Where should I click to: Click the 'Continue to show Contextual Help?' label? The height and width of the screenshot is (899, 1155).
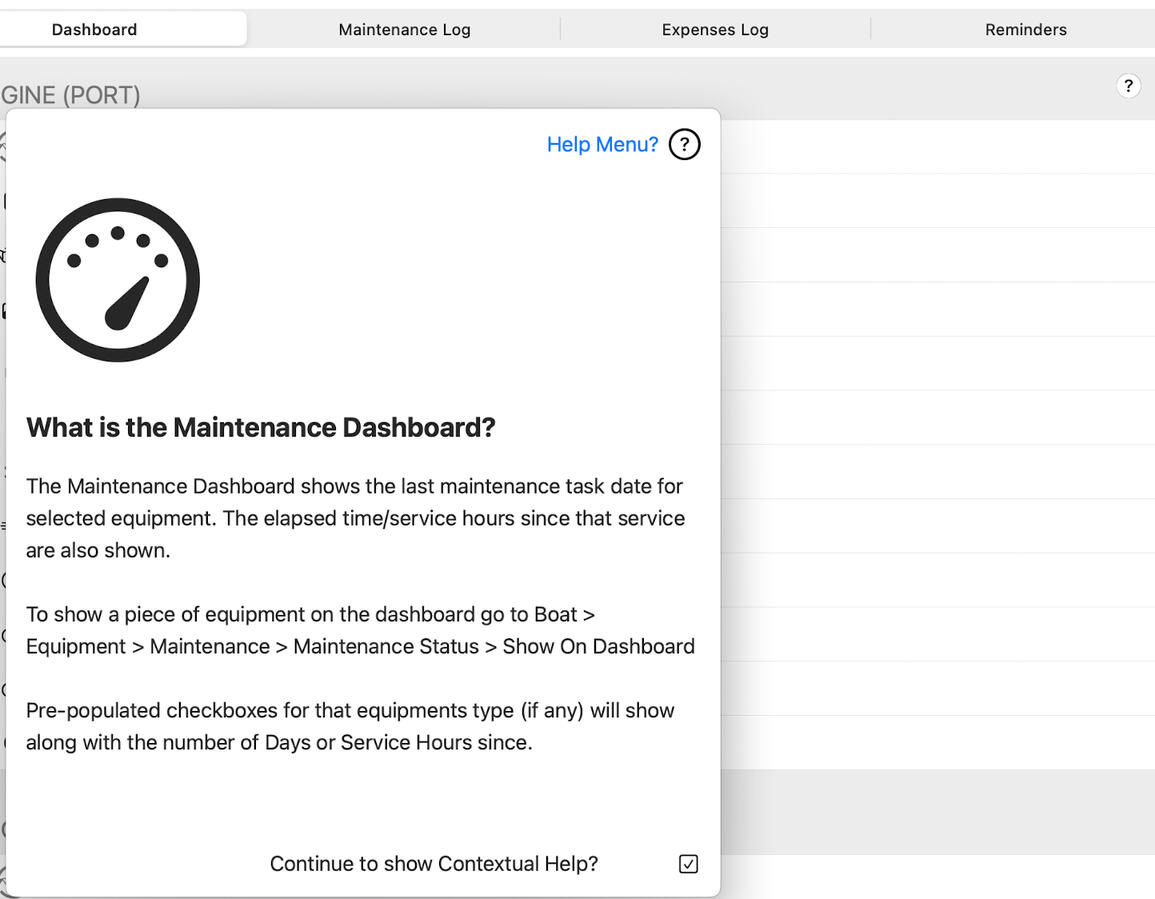pyautogui.click(x=433, y=864)
